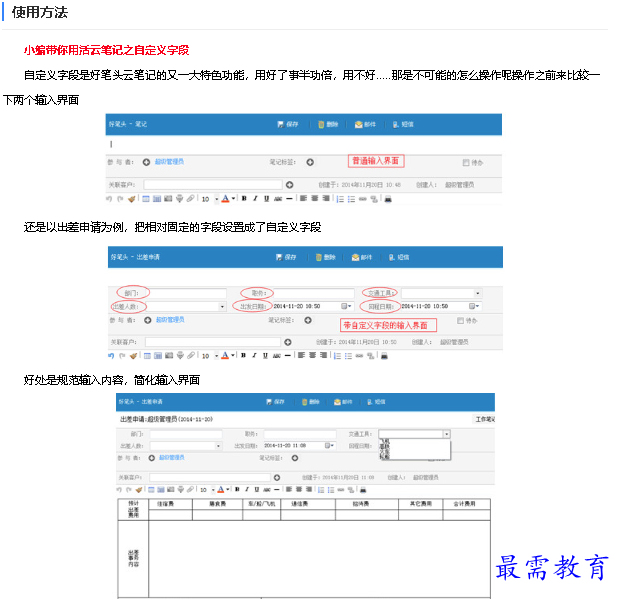
Task: Click 保存 in the 笔记 window header
Action: pyautogui.click(x=288, y=124)
